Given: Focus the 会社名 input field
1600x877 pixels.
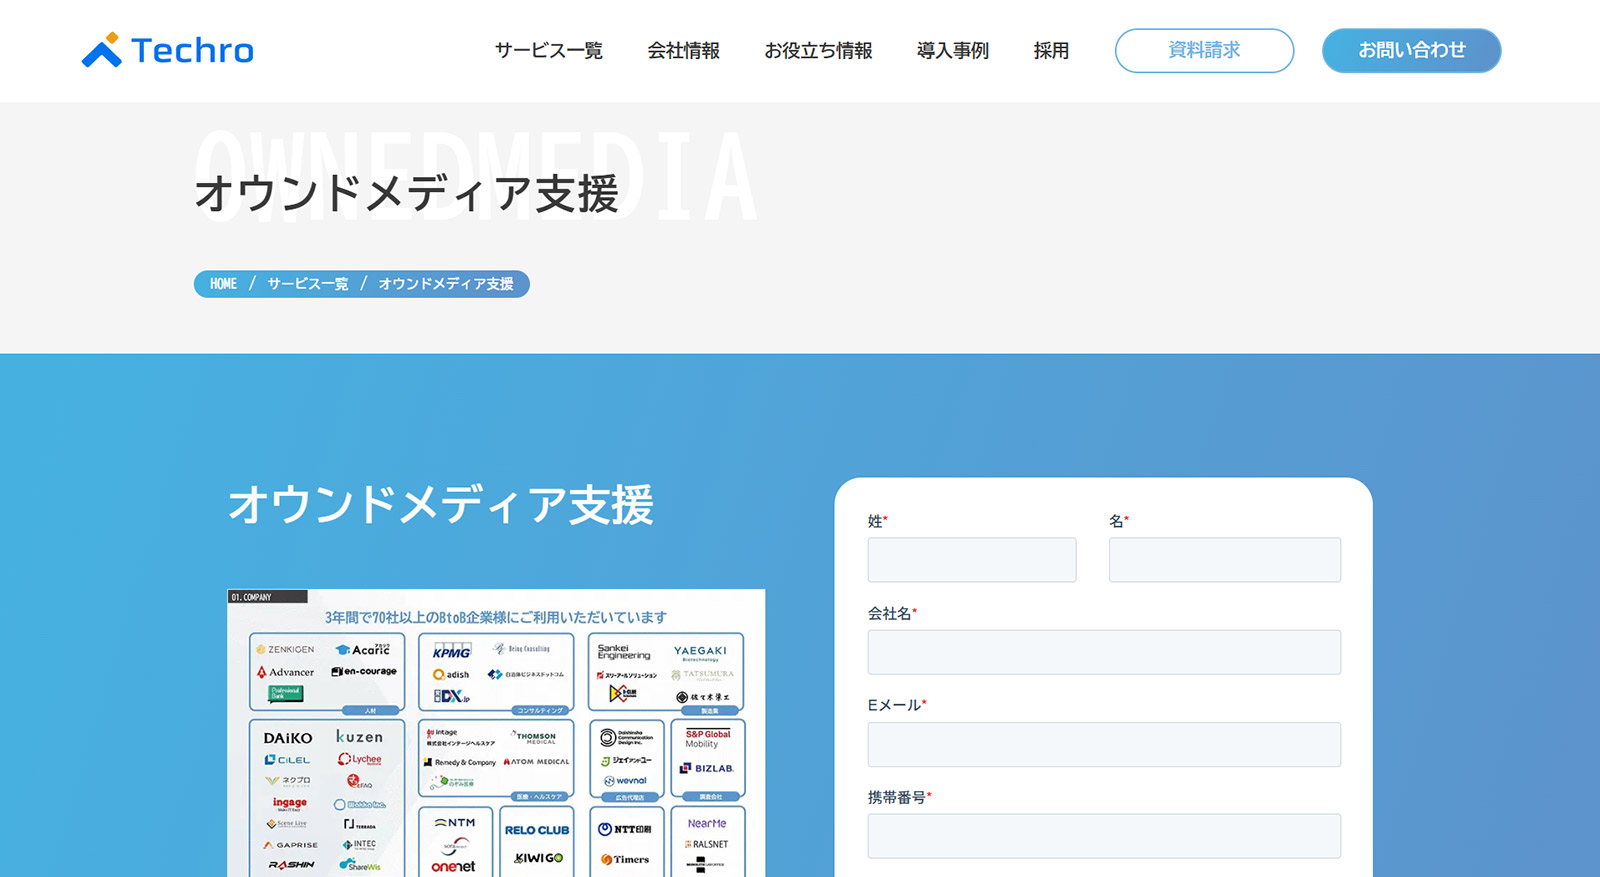Looking at the screenshot, I should (x=1104, y=652).
